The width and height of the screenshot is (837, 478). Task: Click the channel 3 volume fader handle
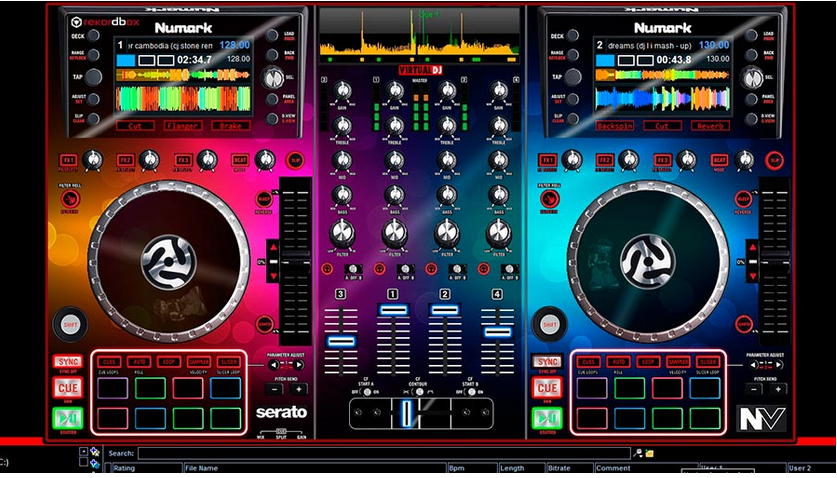coord(341,341)
